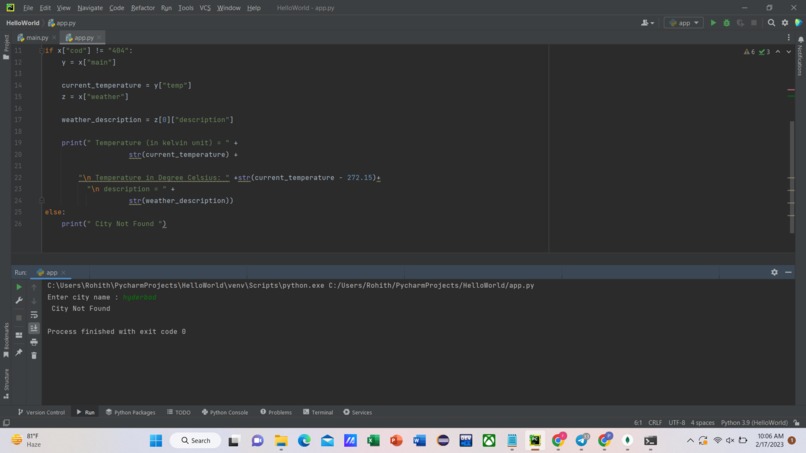
Task: Open the Python Console tool window
Action: [225, 412]
